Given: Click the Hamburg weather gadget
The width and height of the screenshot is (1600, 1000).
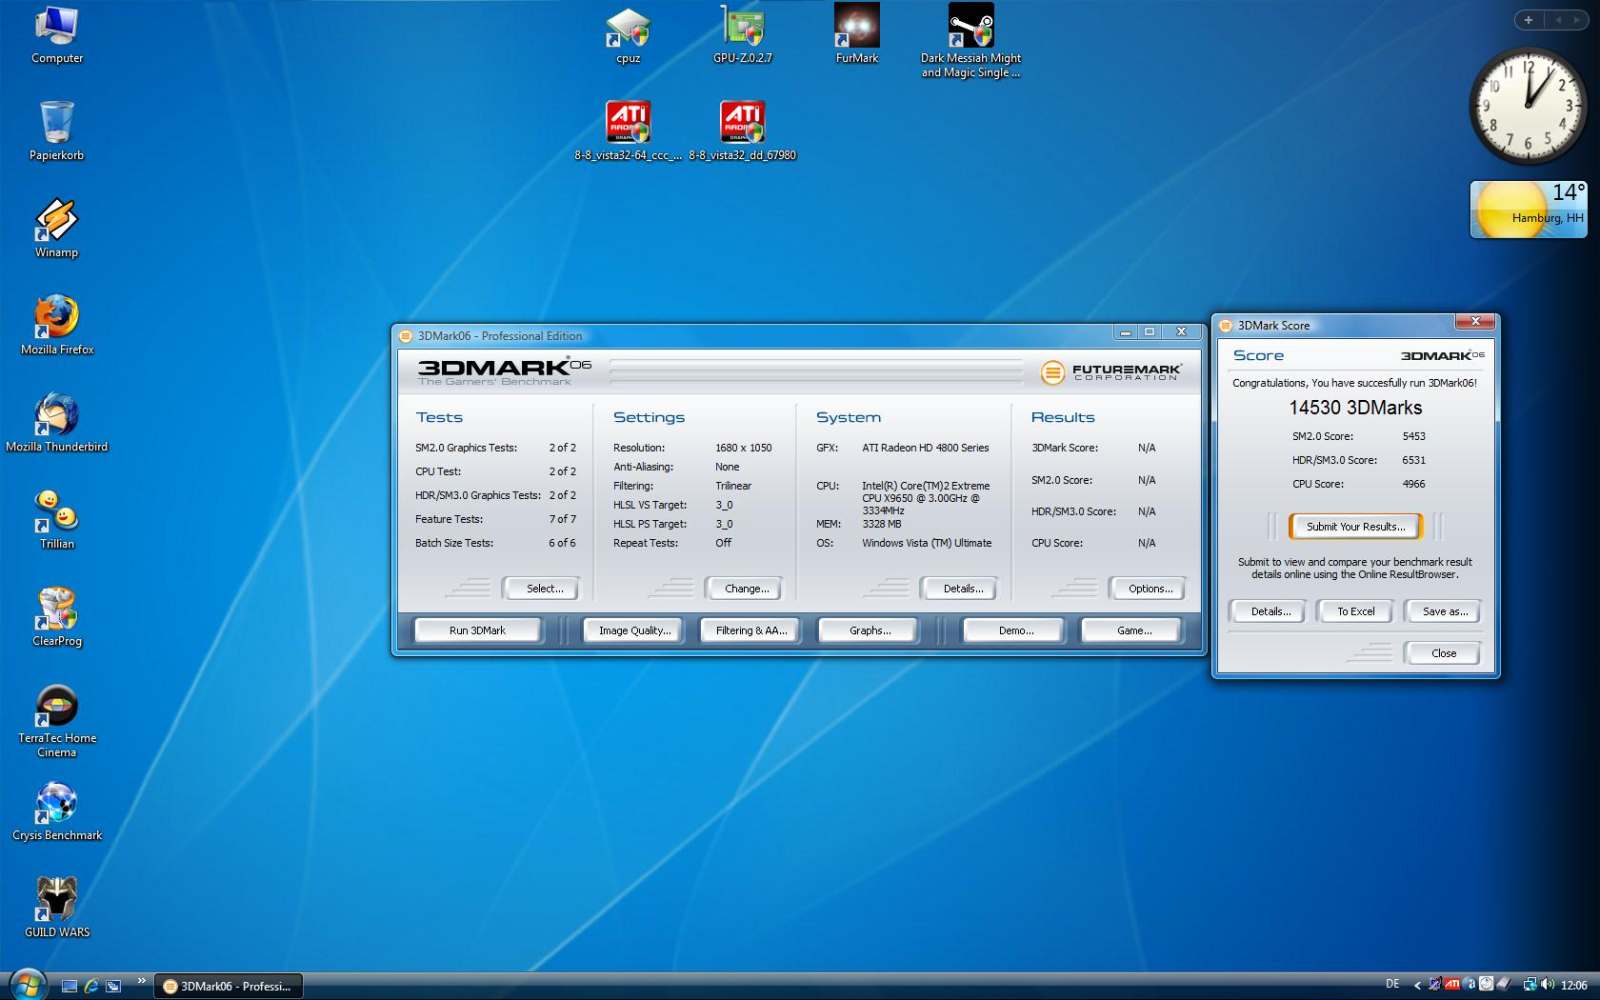Looking at the screenshot, I should pos(1528,209).
